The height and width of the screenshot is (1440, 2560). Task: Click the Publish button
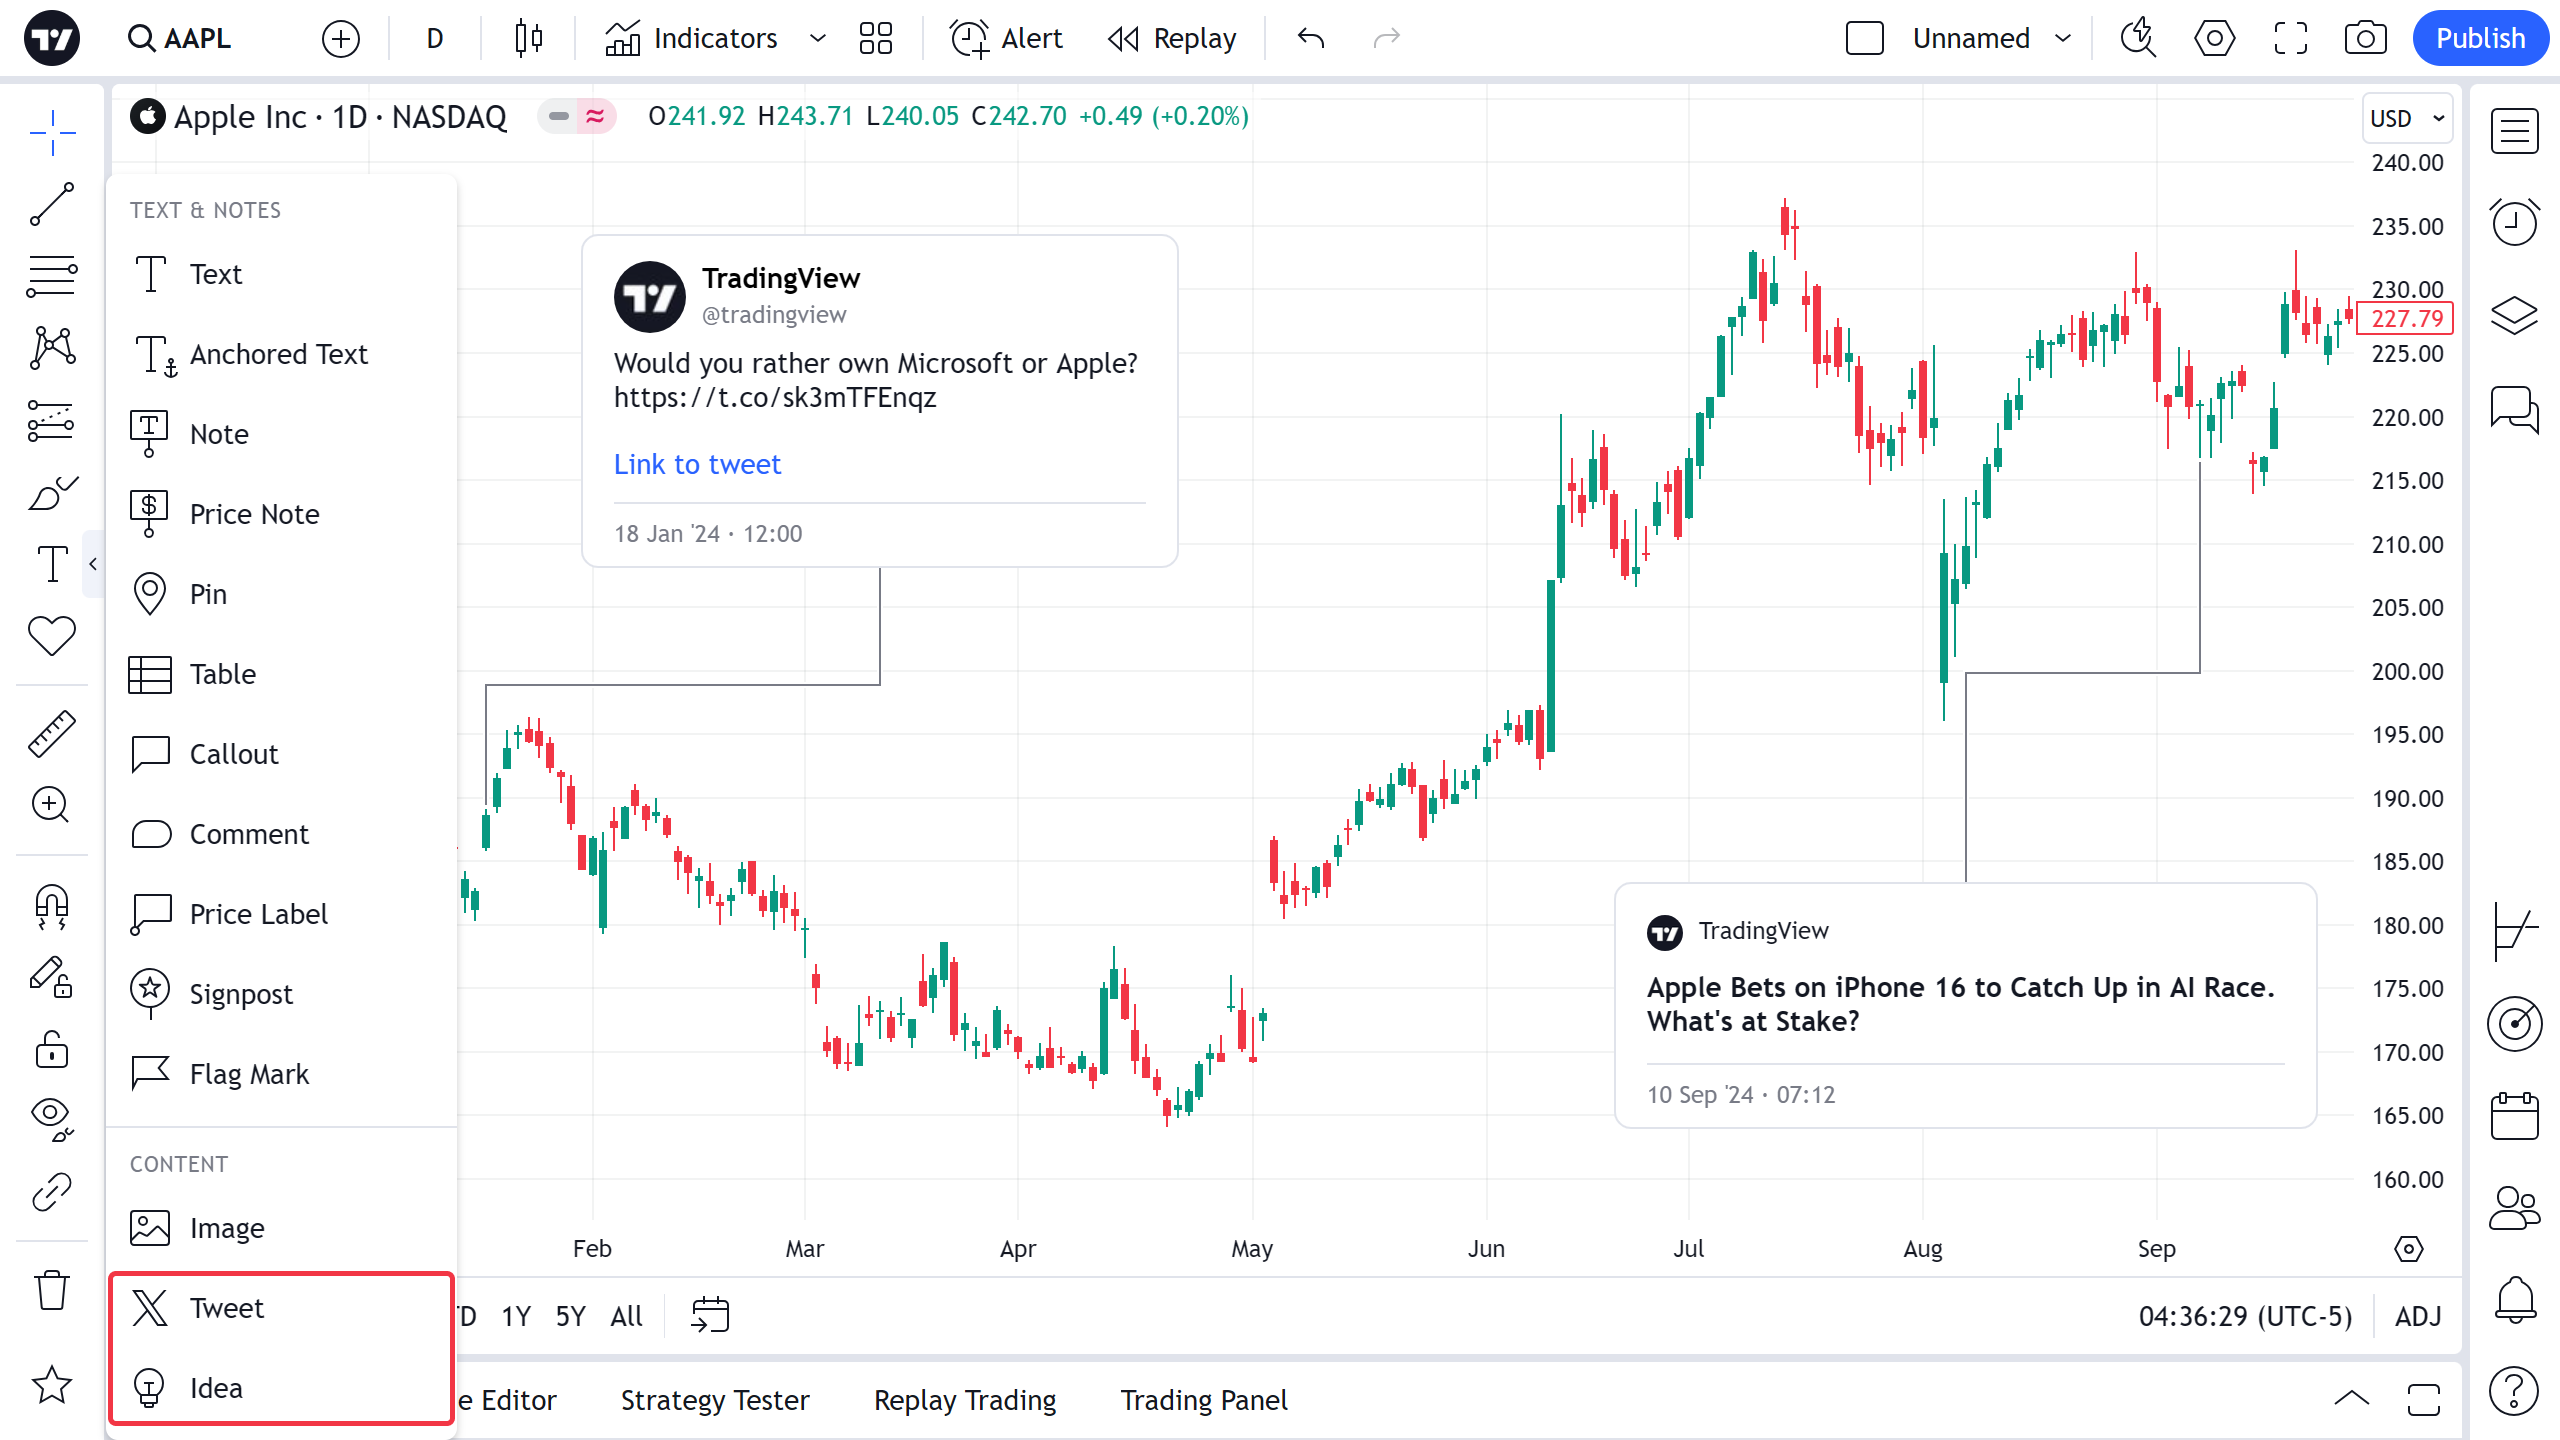click(2480, 39)
